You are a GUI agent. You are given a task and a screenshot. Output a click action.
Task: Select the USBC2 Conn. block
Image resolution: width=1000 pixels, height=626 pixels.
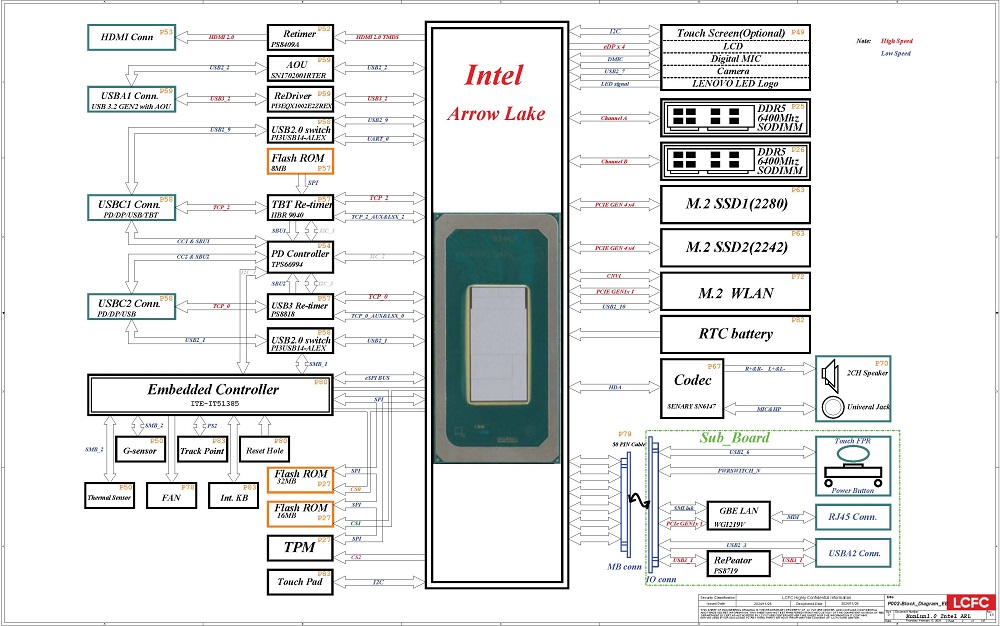point(131,307)
